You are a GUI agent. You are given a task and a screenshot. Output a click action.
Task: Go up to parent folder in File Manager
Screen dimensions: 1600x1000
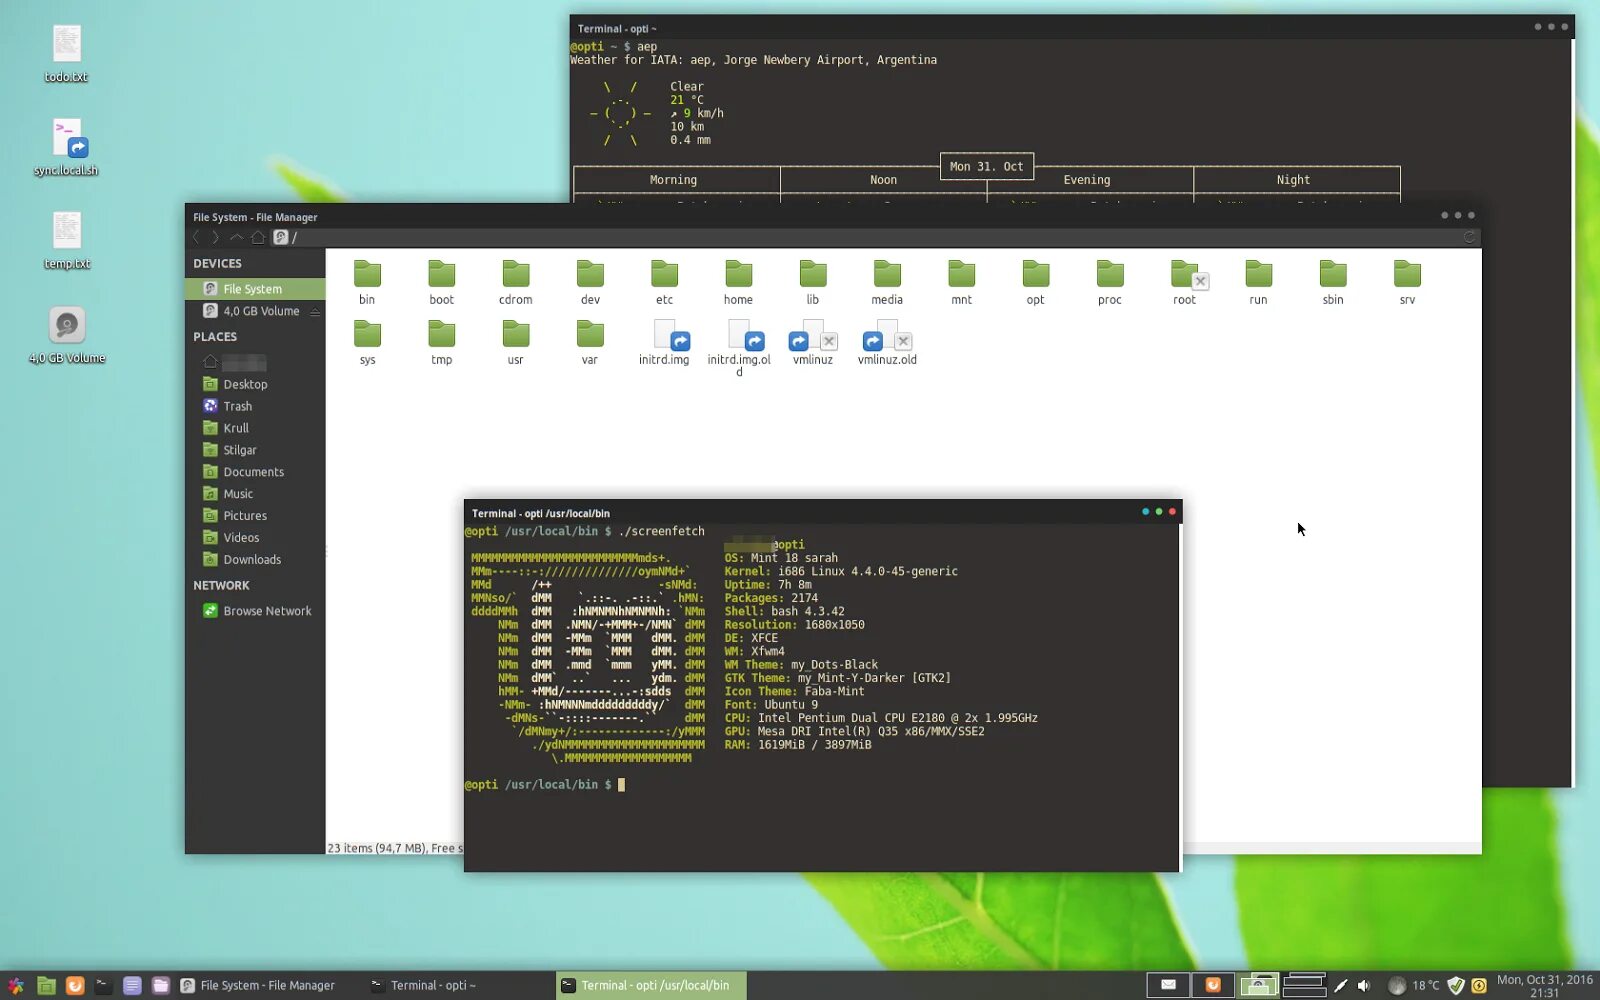pyautogui.click(x=236, y=237)
